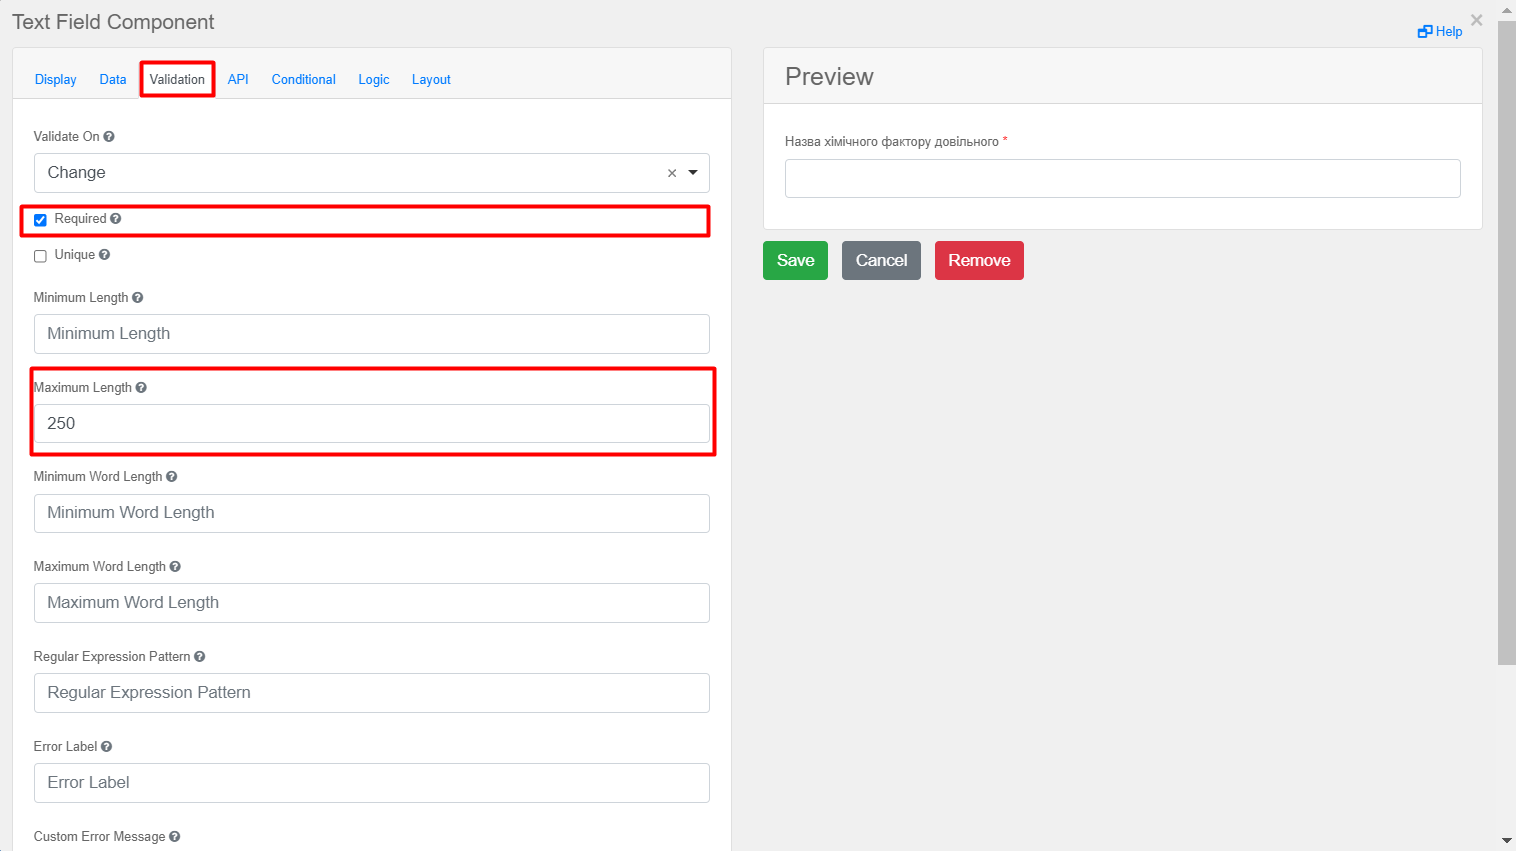Open the Conditional tab

304,79
